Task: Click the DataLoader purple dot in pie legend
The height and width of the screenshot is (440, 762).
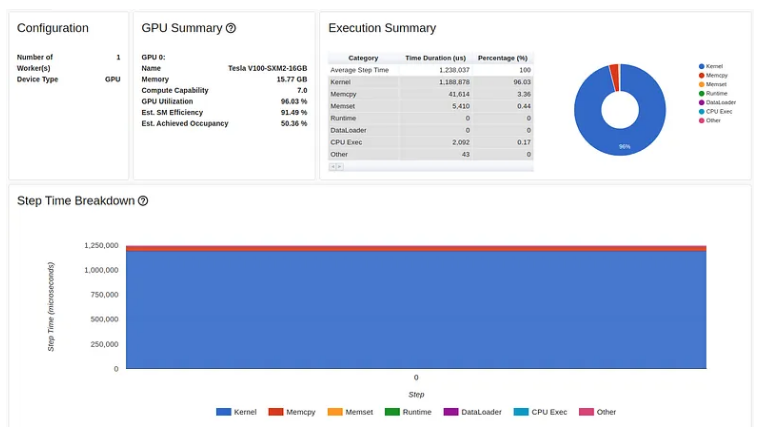Action: tap(701, 103)
